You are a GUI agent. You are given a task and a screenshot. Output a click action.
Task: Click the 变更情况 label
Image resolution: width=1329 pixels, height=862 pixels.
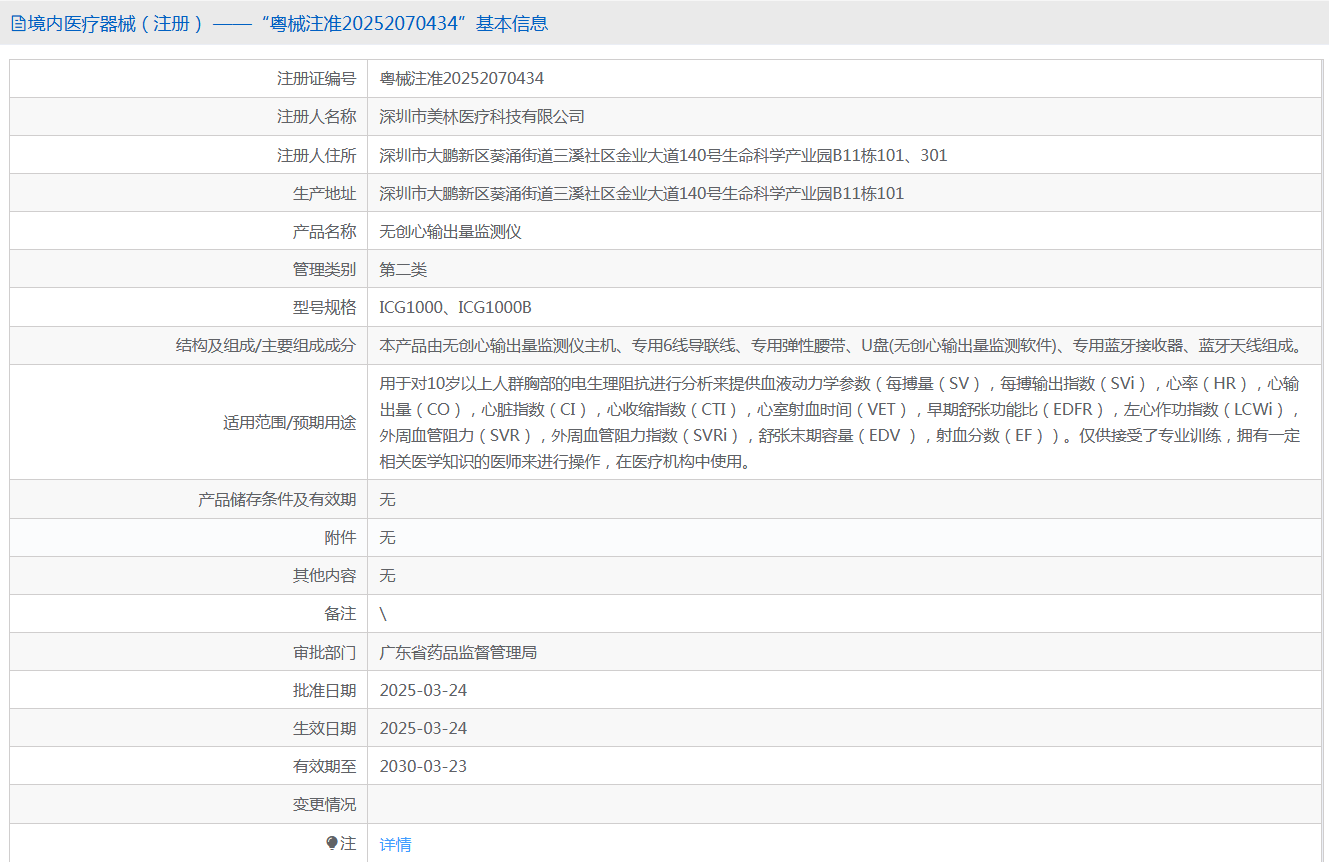tap(324, 804)
